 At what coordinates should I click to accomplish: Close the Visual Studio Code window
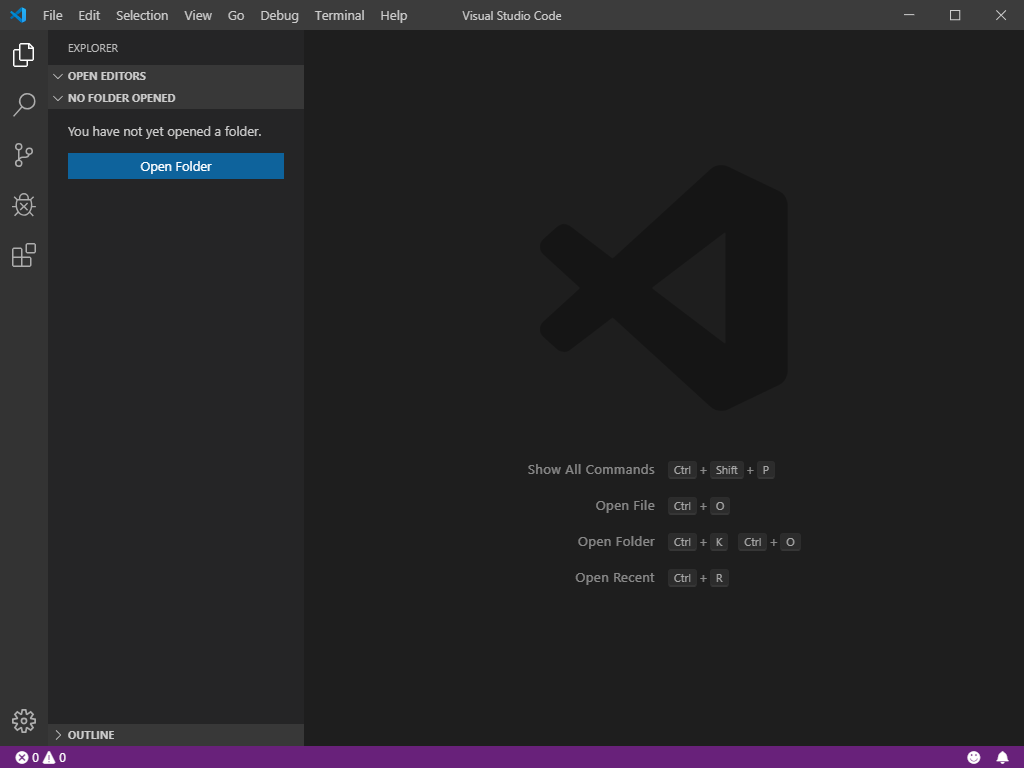click(x=1001, y=15)
